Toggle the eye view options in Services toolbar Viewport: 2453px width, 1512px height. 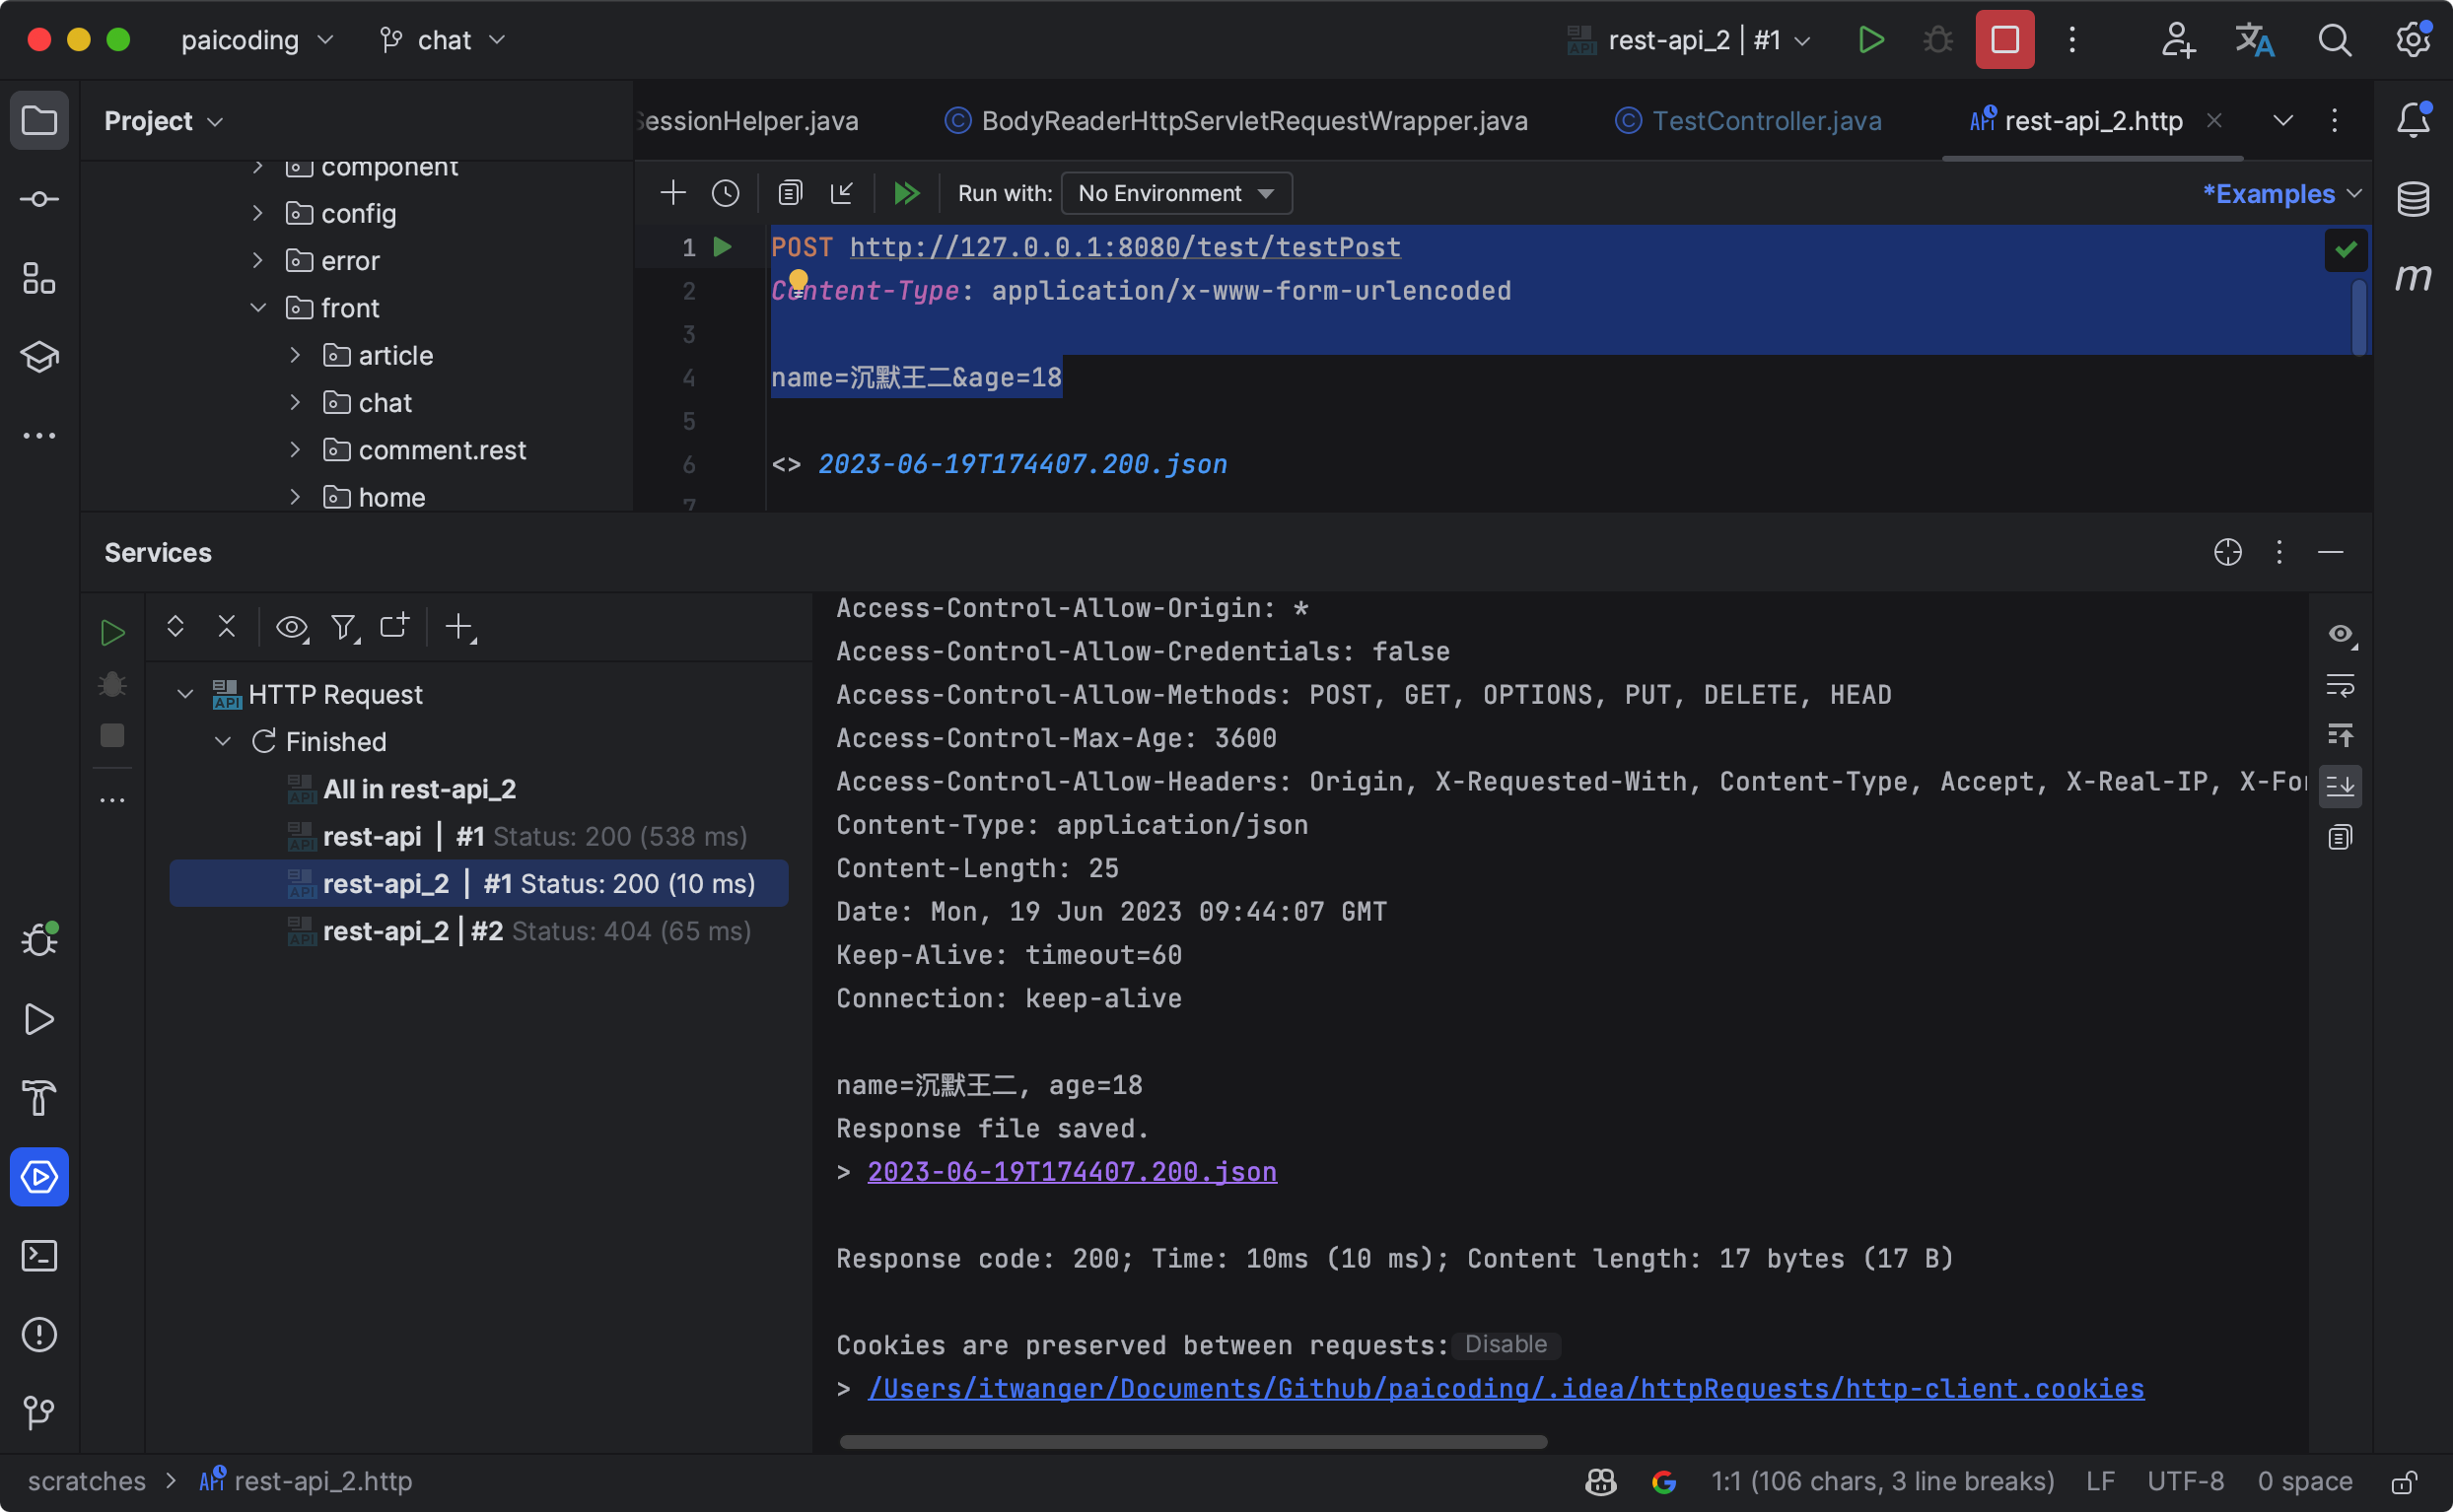tap(291, 627)
